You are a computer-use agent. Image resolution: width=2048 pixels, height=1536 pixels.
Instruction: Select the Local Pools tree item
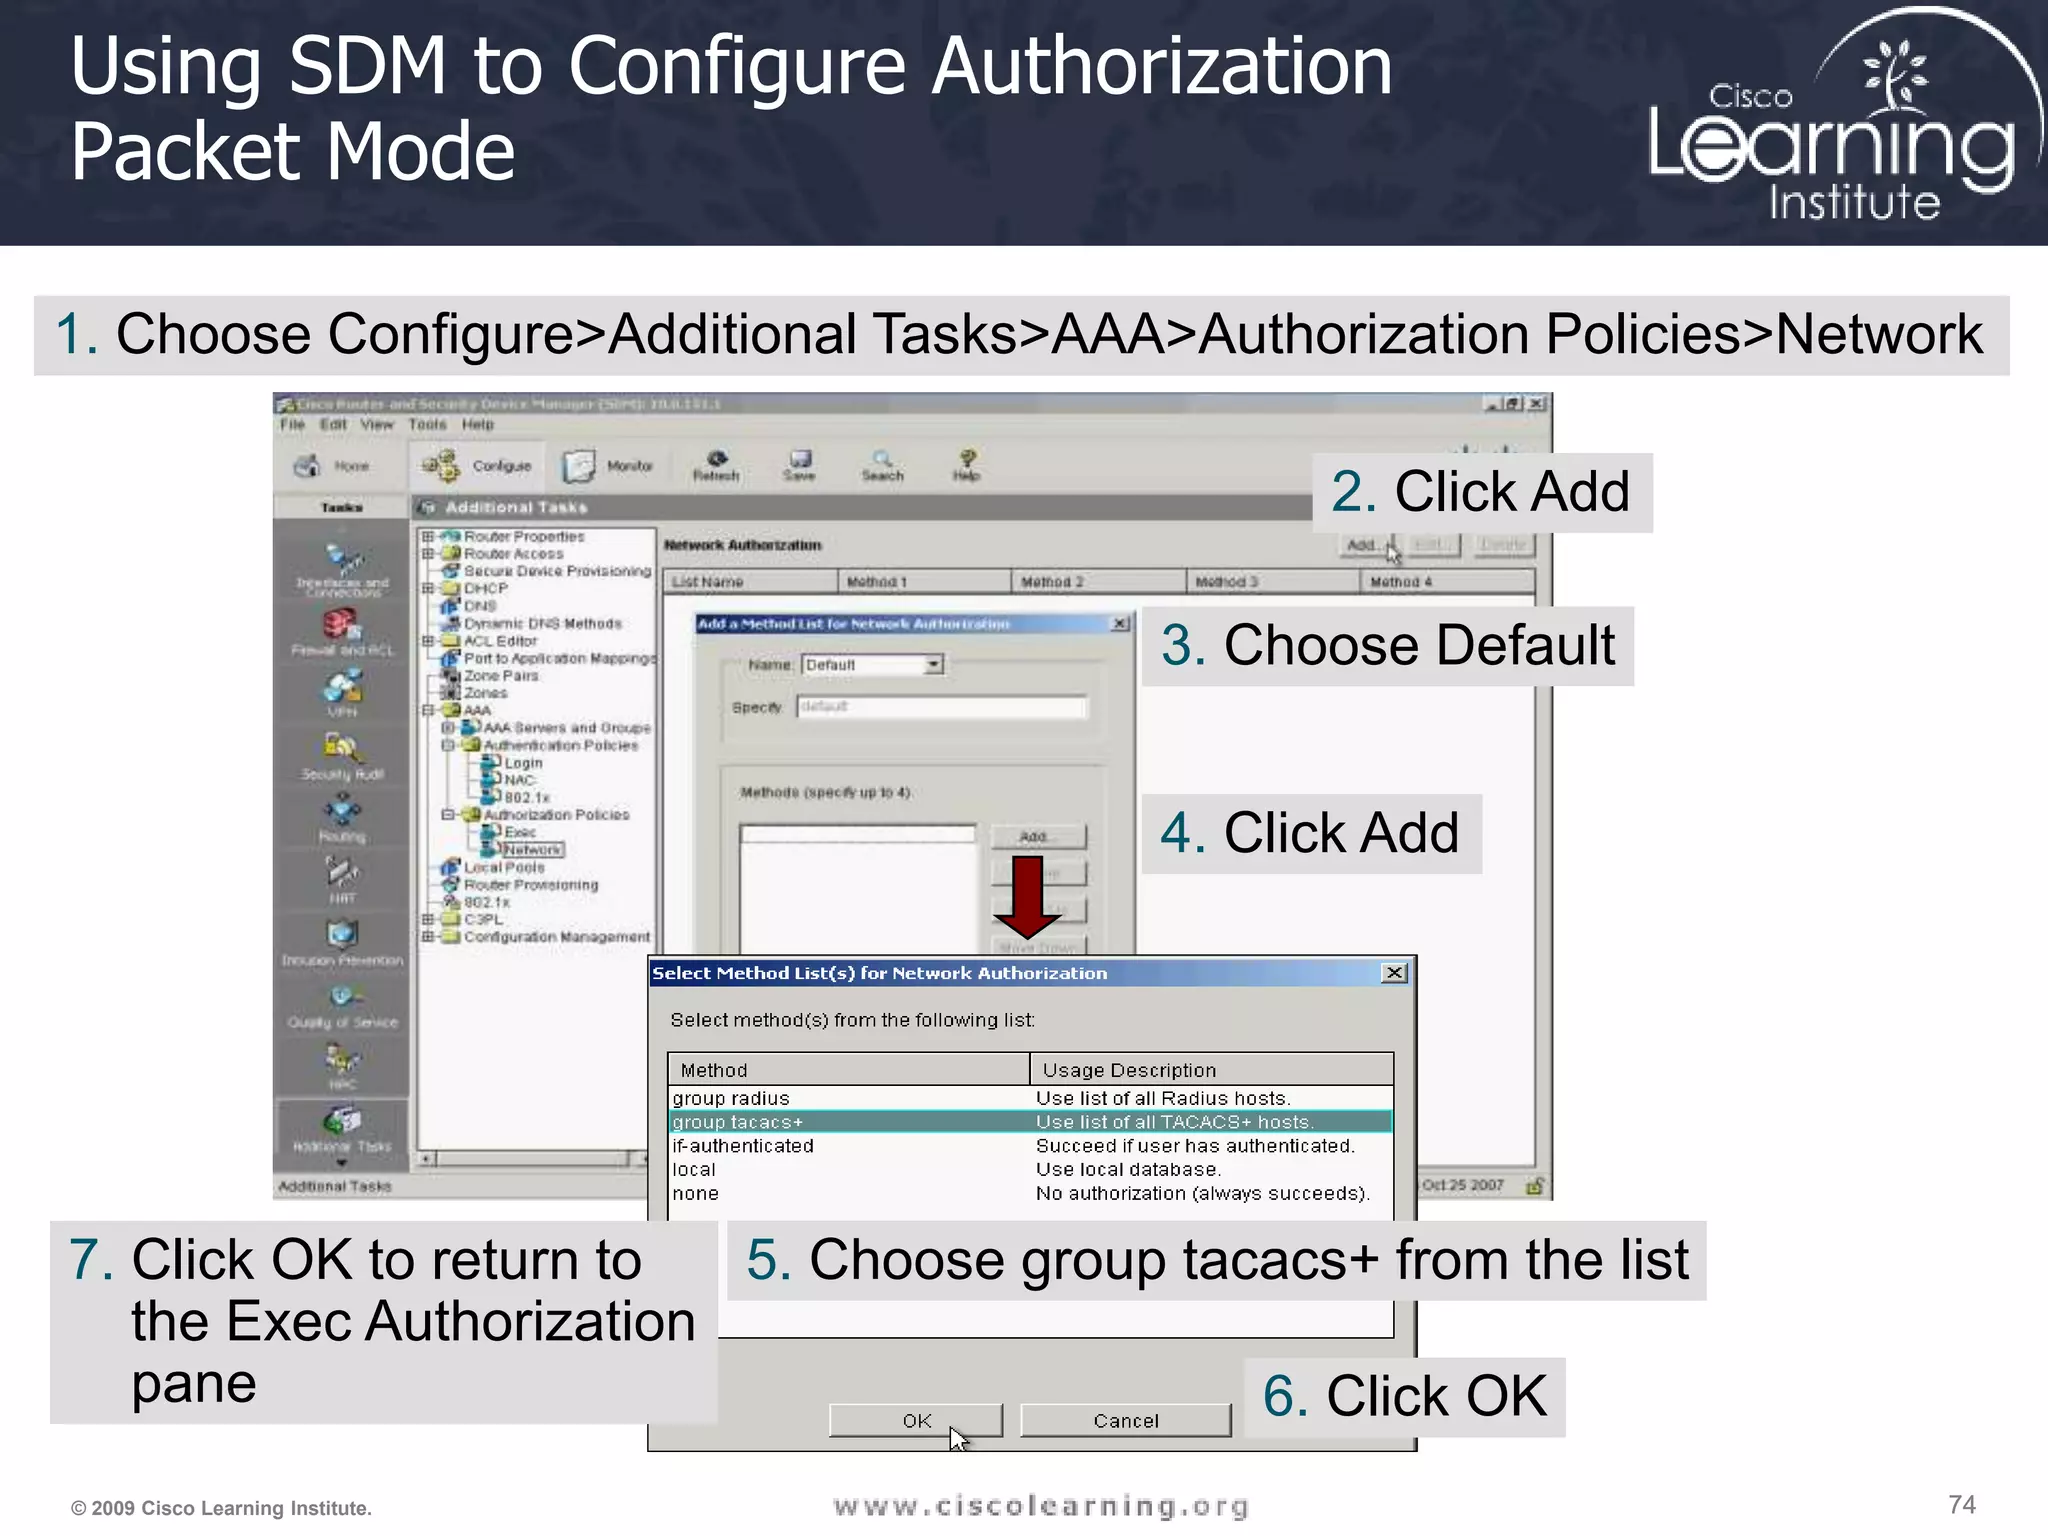[x=504, y=867]
